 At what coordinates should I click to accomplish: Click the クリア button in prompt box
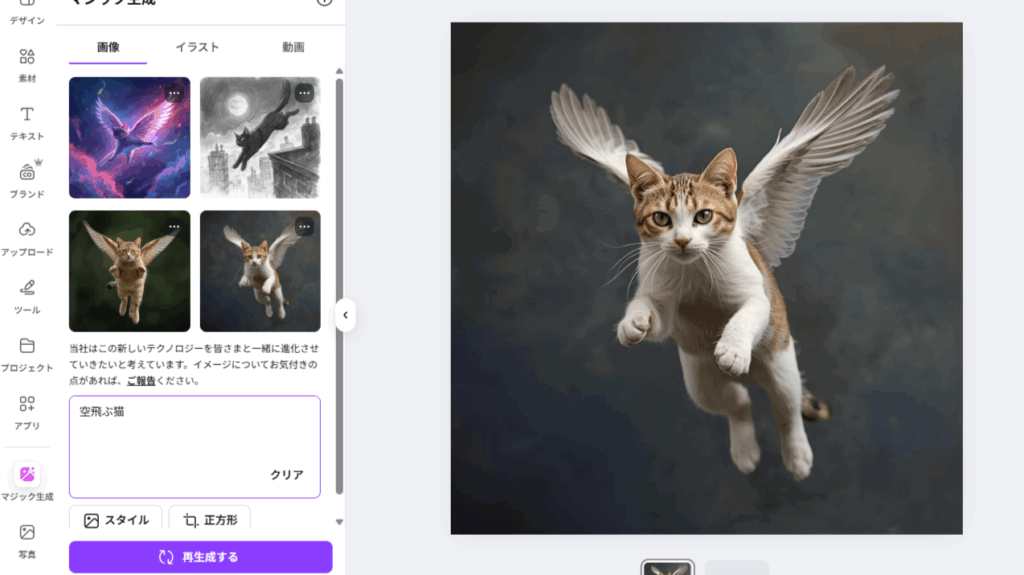287,475
